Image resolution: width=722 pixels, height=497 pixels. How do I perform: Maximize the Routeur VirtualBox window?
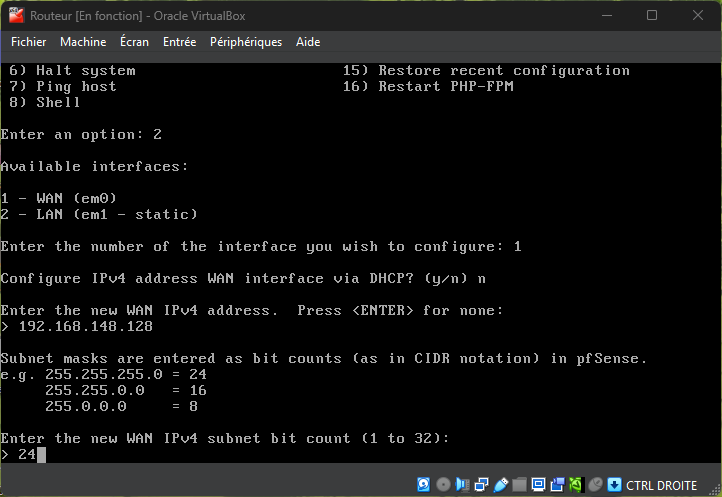(652, 15)
